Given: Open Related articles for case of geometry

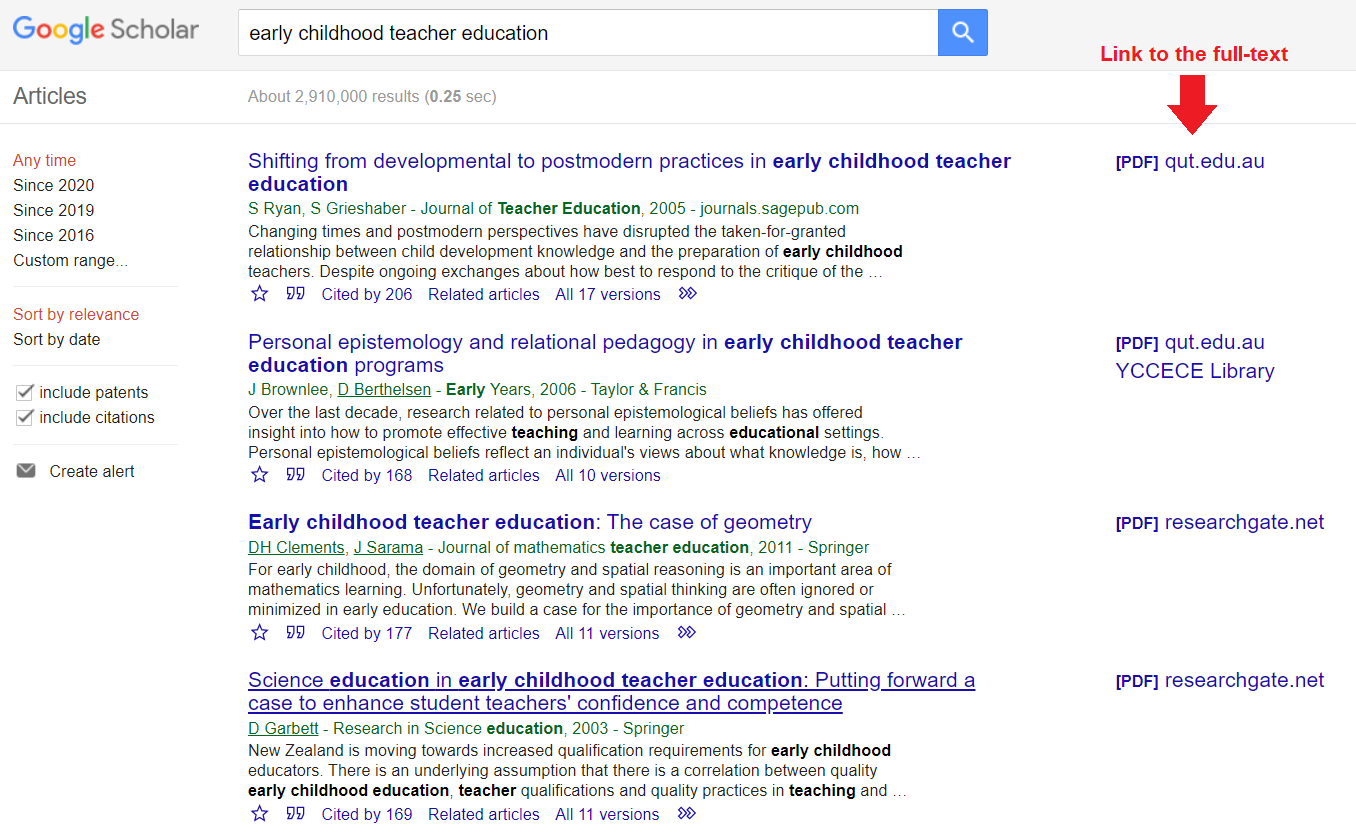Looking at the screenshot, I should coord(484,633).
